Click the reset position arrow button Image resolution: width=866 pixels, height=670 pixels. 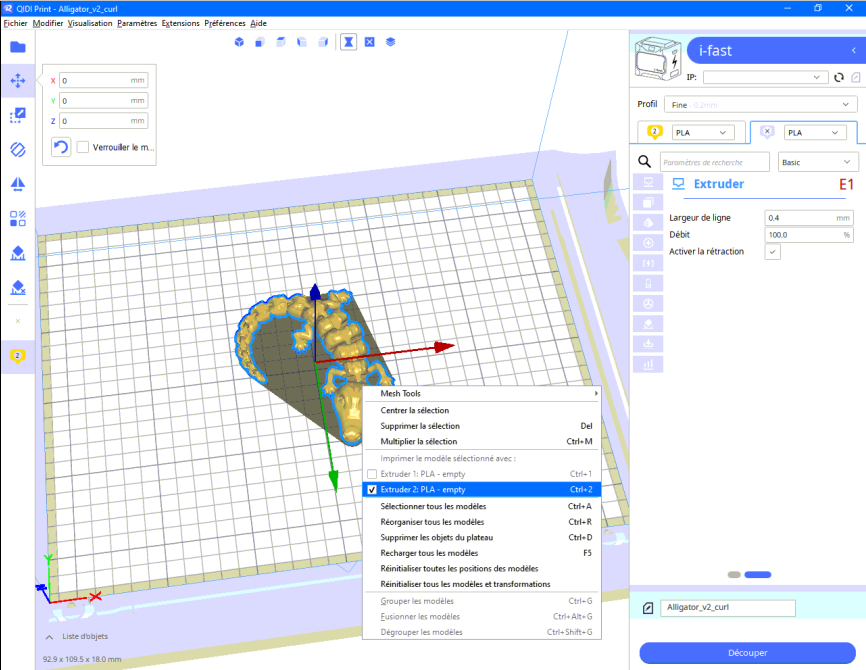[x=61, y=147]
